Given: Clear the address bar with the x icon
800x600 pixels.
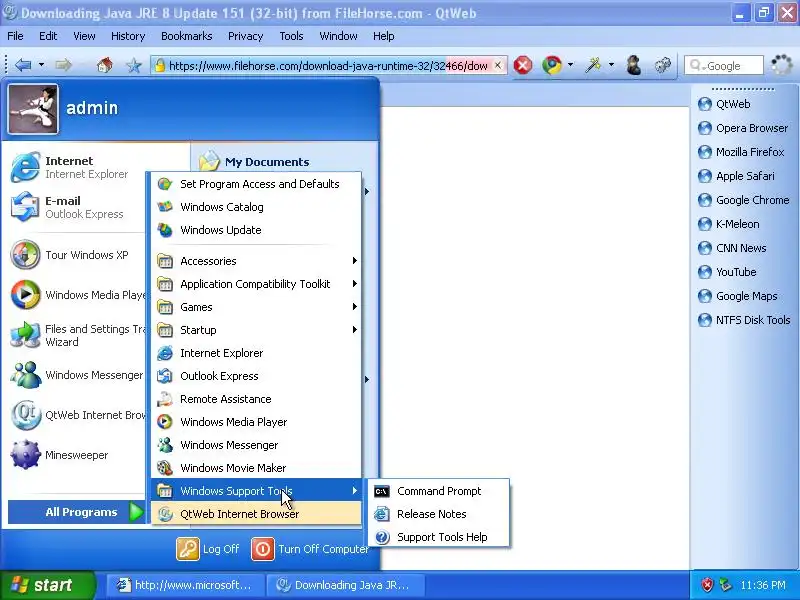Looking at the screenshot, I should point(498,65).
